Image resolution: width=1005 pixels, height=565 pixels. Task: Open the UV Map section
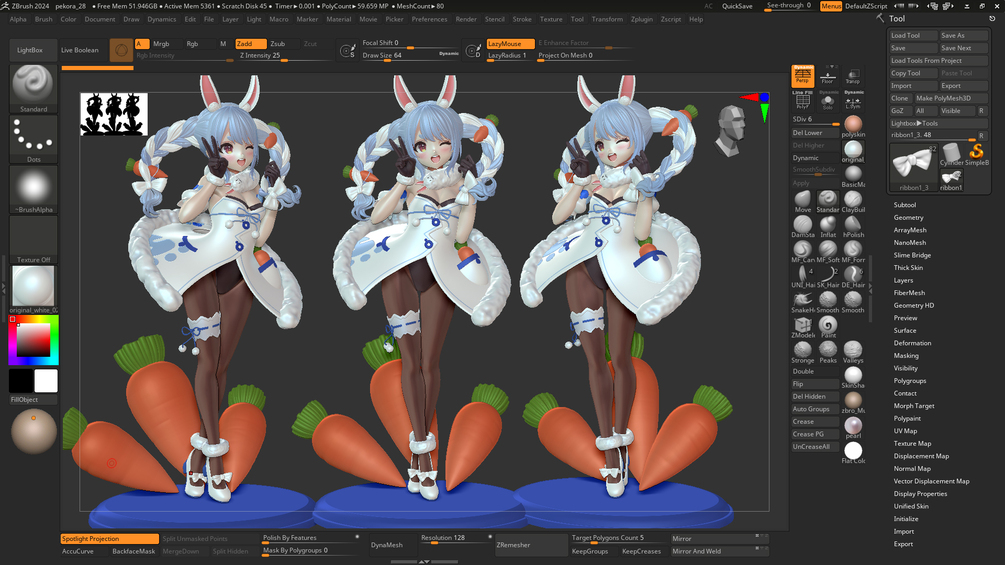pos(905,430)
